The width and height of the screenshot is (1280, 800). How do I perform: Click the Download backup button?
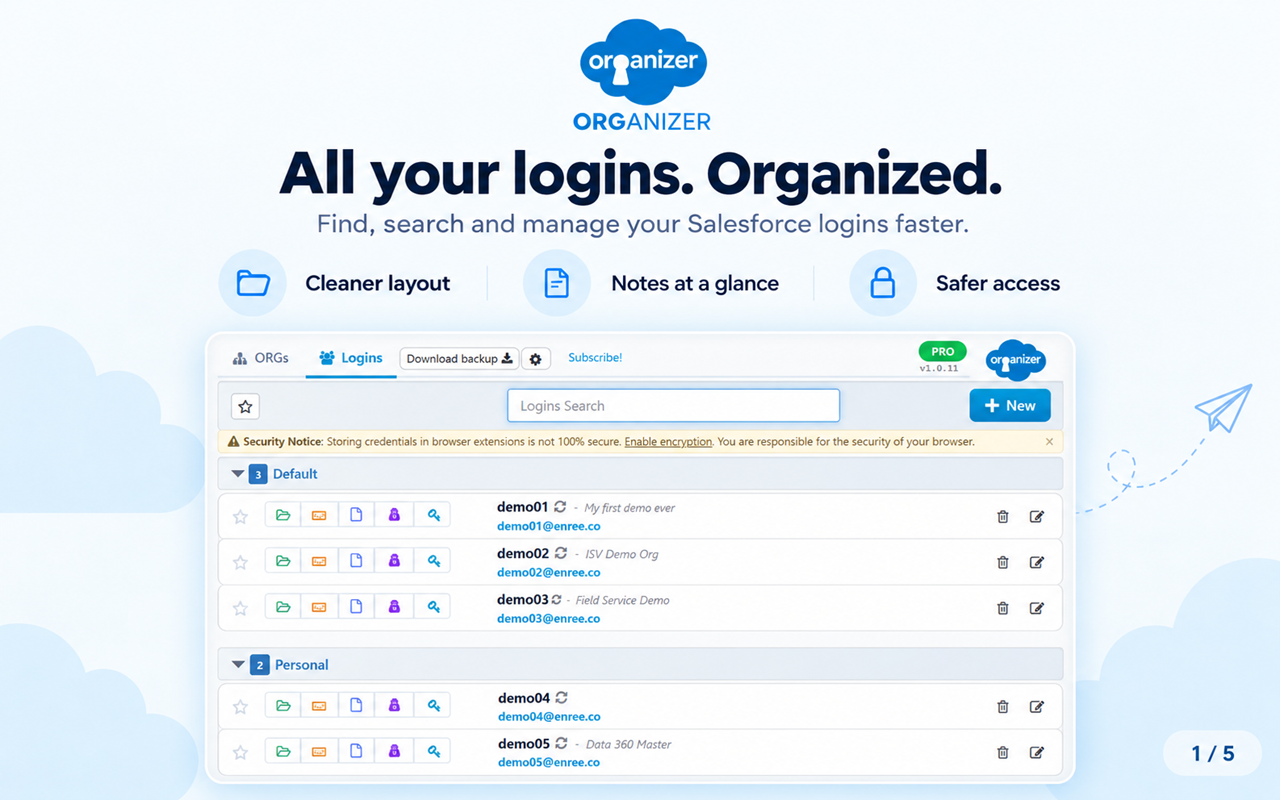[460, 359]
